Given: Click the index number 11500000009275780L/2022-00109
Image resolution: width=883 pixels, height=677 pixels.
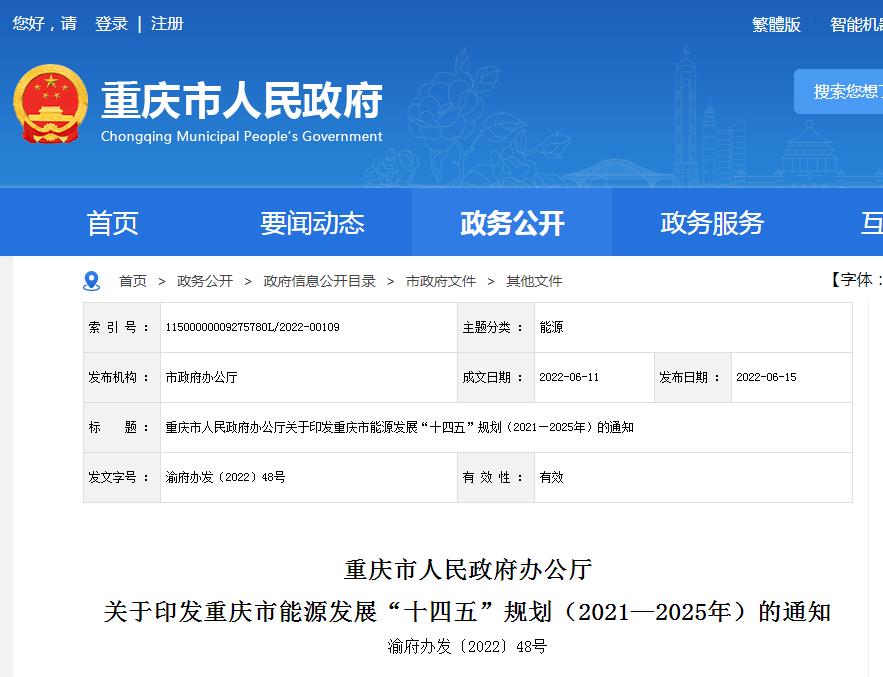Looking at the screenshot, I should [252, 327].
